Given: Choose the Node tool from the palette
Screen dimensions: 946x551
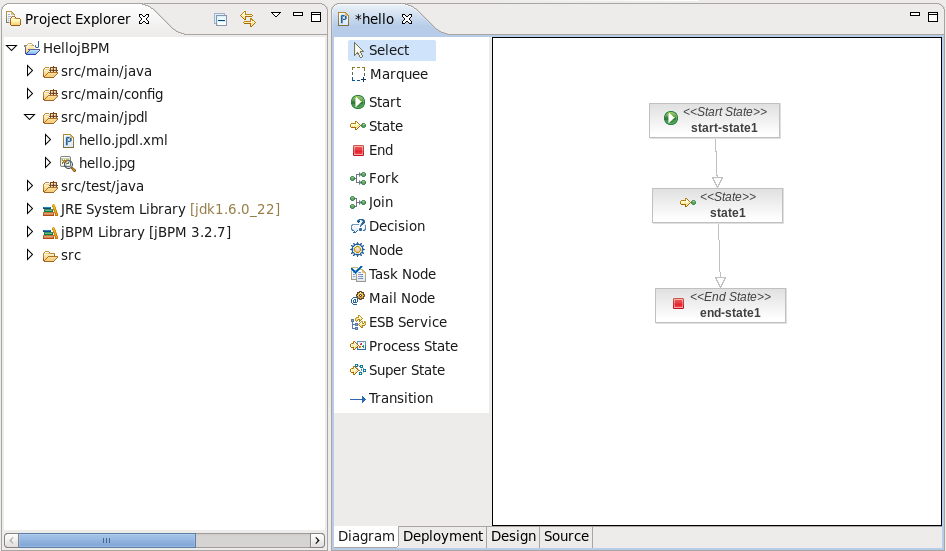Looking at the screenshot, I should [x=376, y=250].
